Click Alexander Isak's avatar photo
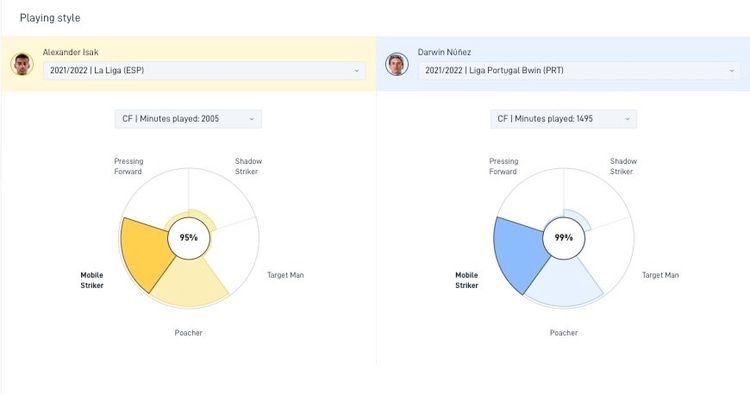Image resolution: width=750 pixels, height=395 pixels. click(x=22, y=64)
